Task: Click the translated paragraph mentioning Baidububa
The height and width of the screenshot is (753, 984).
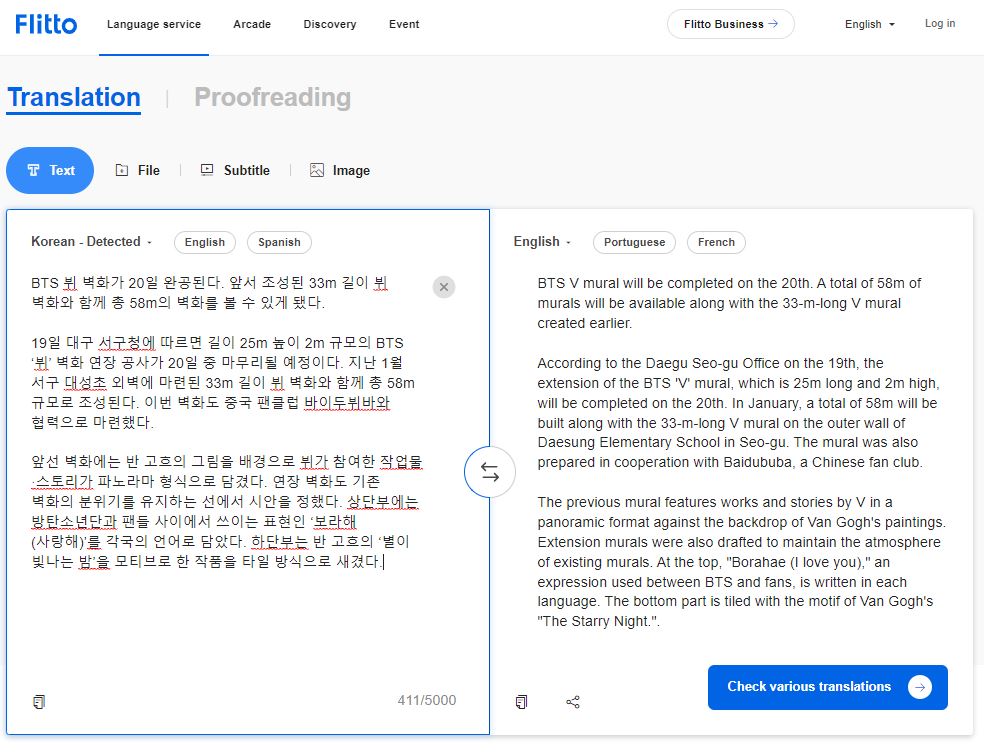Action: (739, 413)
